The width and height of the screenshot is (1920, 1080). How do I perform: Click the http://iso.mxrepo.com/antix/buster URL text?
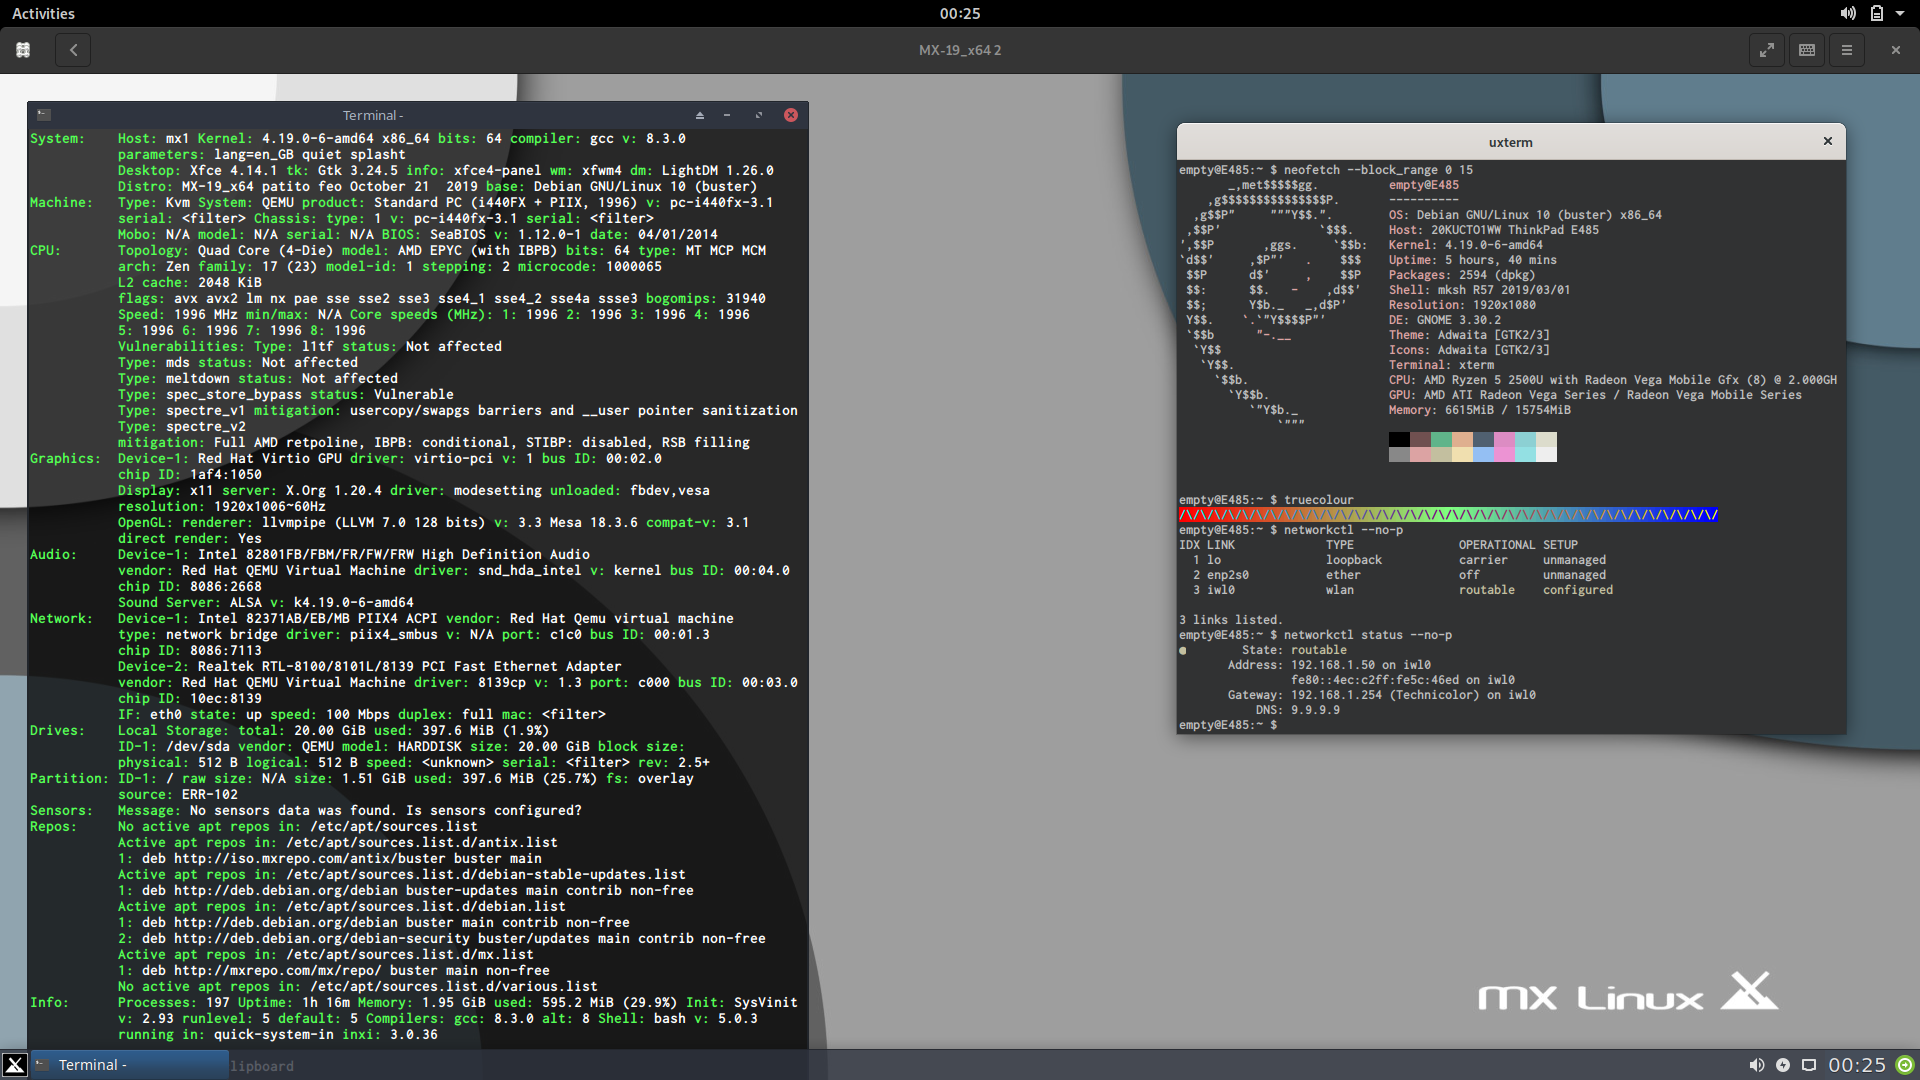click(310, 859)
